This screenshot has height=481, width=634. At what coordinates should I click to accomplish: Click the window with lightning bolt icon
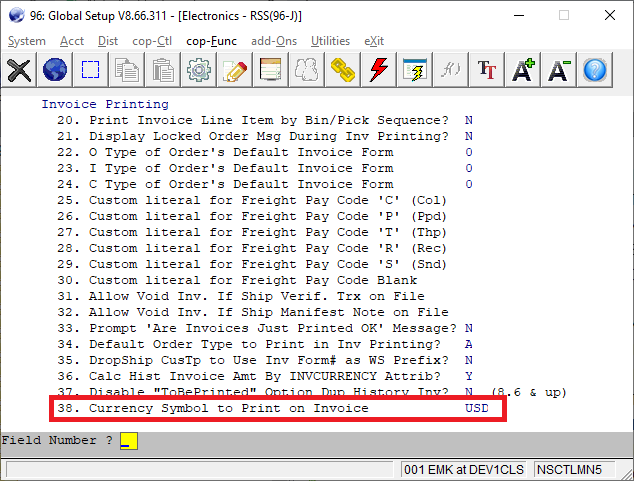point(415,70)
